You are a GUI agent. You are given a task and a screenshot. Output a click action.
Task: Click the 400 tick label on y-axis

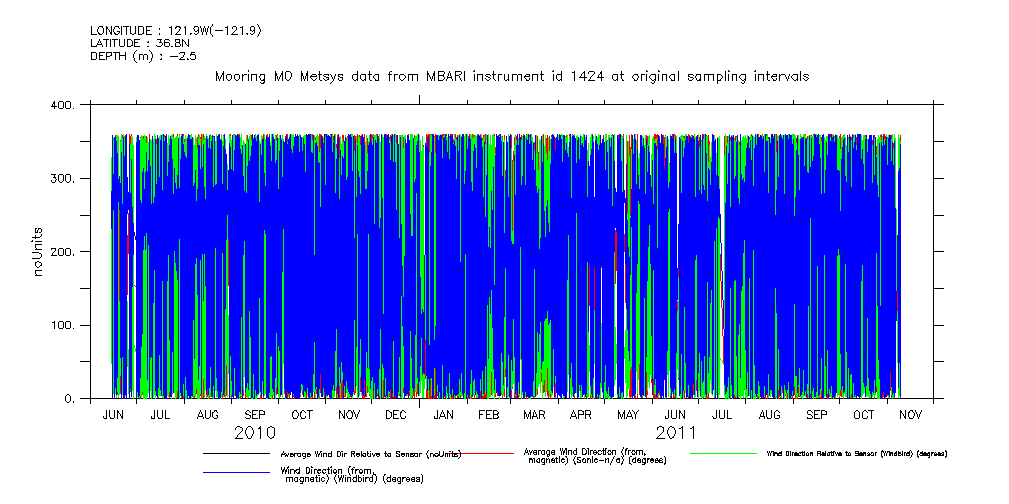(x=61, y=105)
